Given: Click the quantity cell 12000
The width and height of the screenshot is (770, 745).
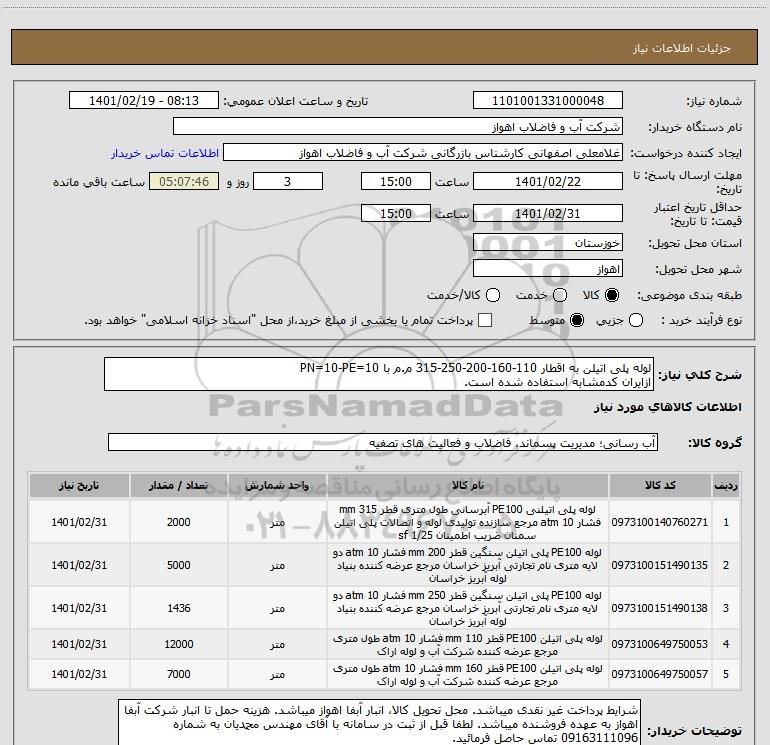Looking at the screenshot, I should coord(179,644).
